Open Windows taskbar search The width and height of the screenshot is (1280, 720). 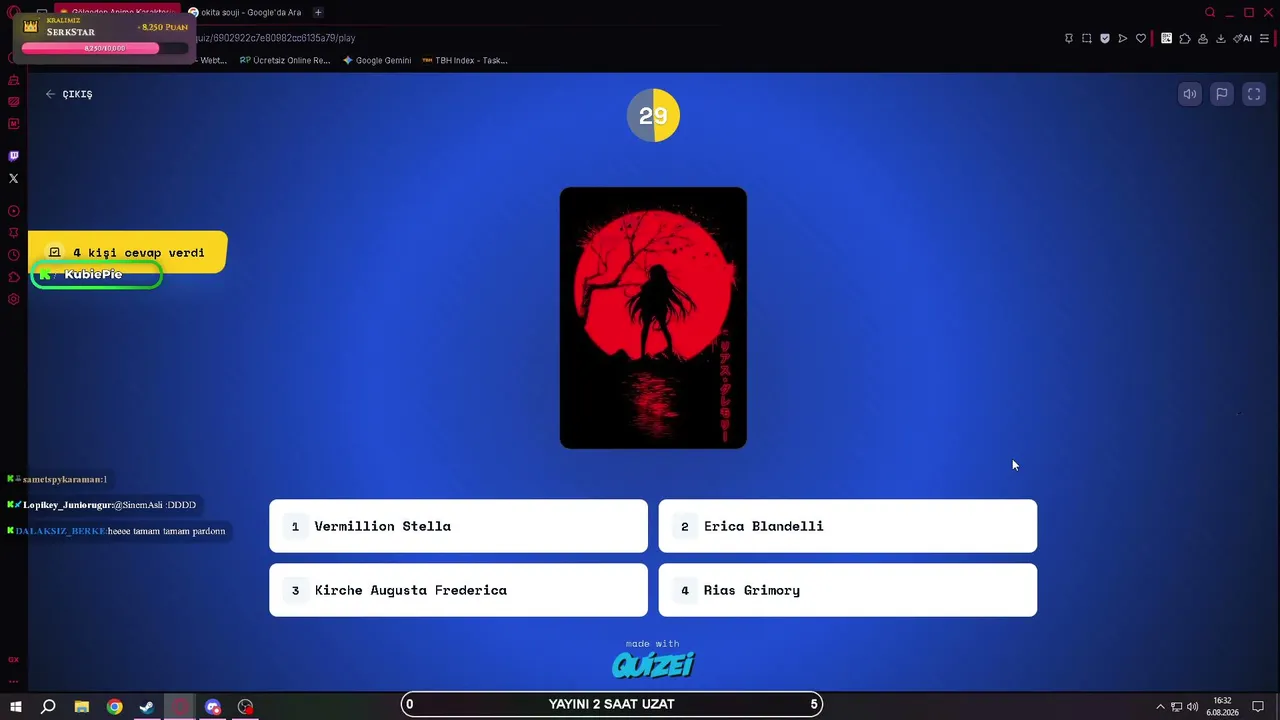pos(48,707)
